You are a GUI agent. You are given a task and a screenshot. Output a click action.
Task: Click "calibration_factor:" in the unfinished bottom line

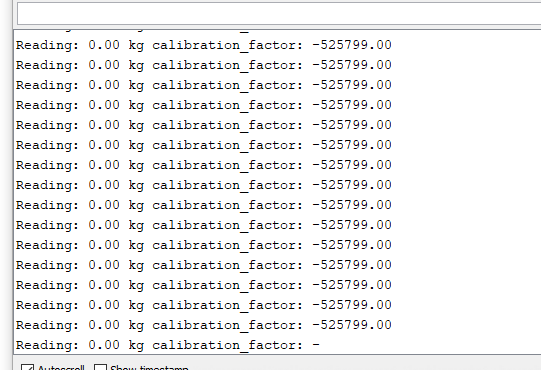[x=227, y=345]
